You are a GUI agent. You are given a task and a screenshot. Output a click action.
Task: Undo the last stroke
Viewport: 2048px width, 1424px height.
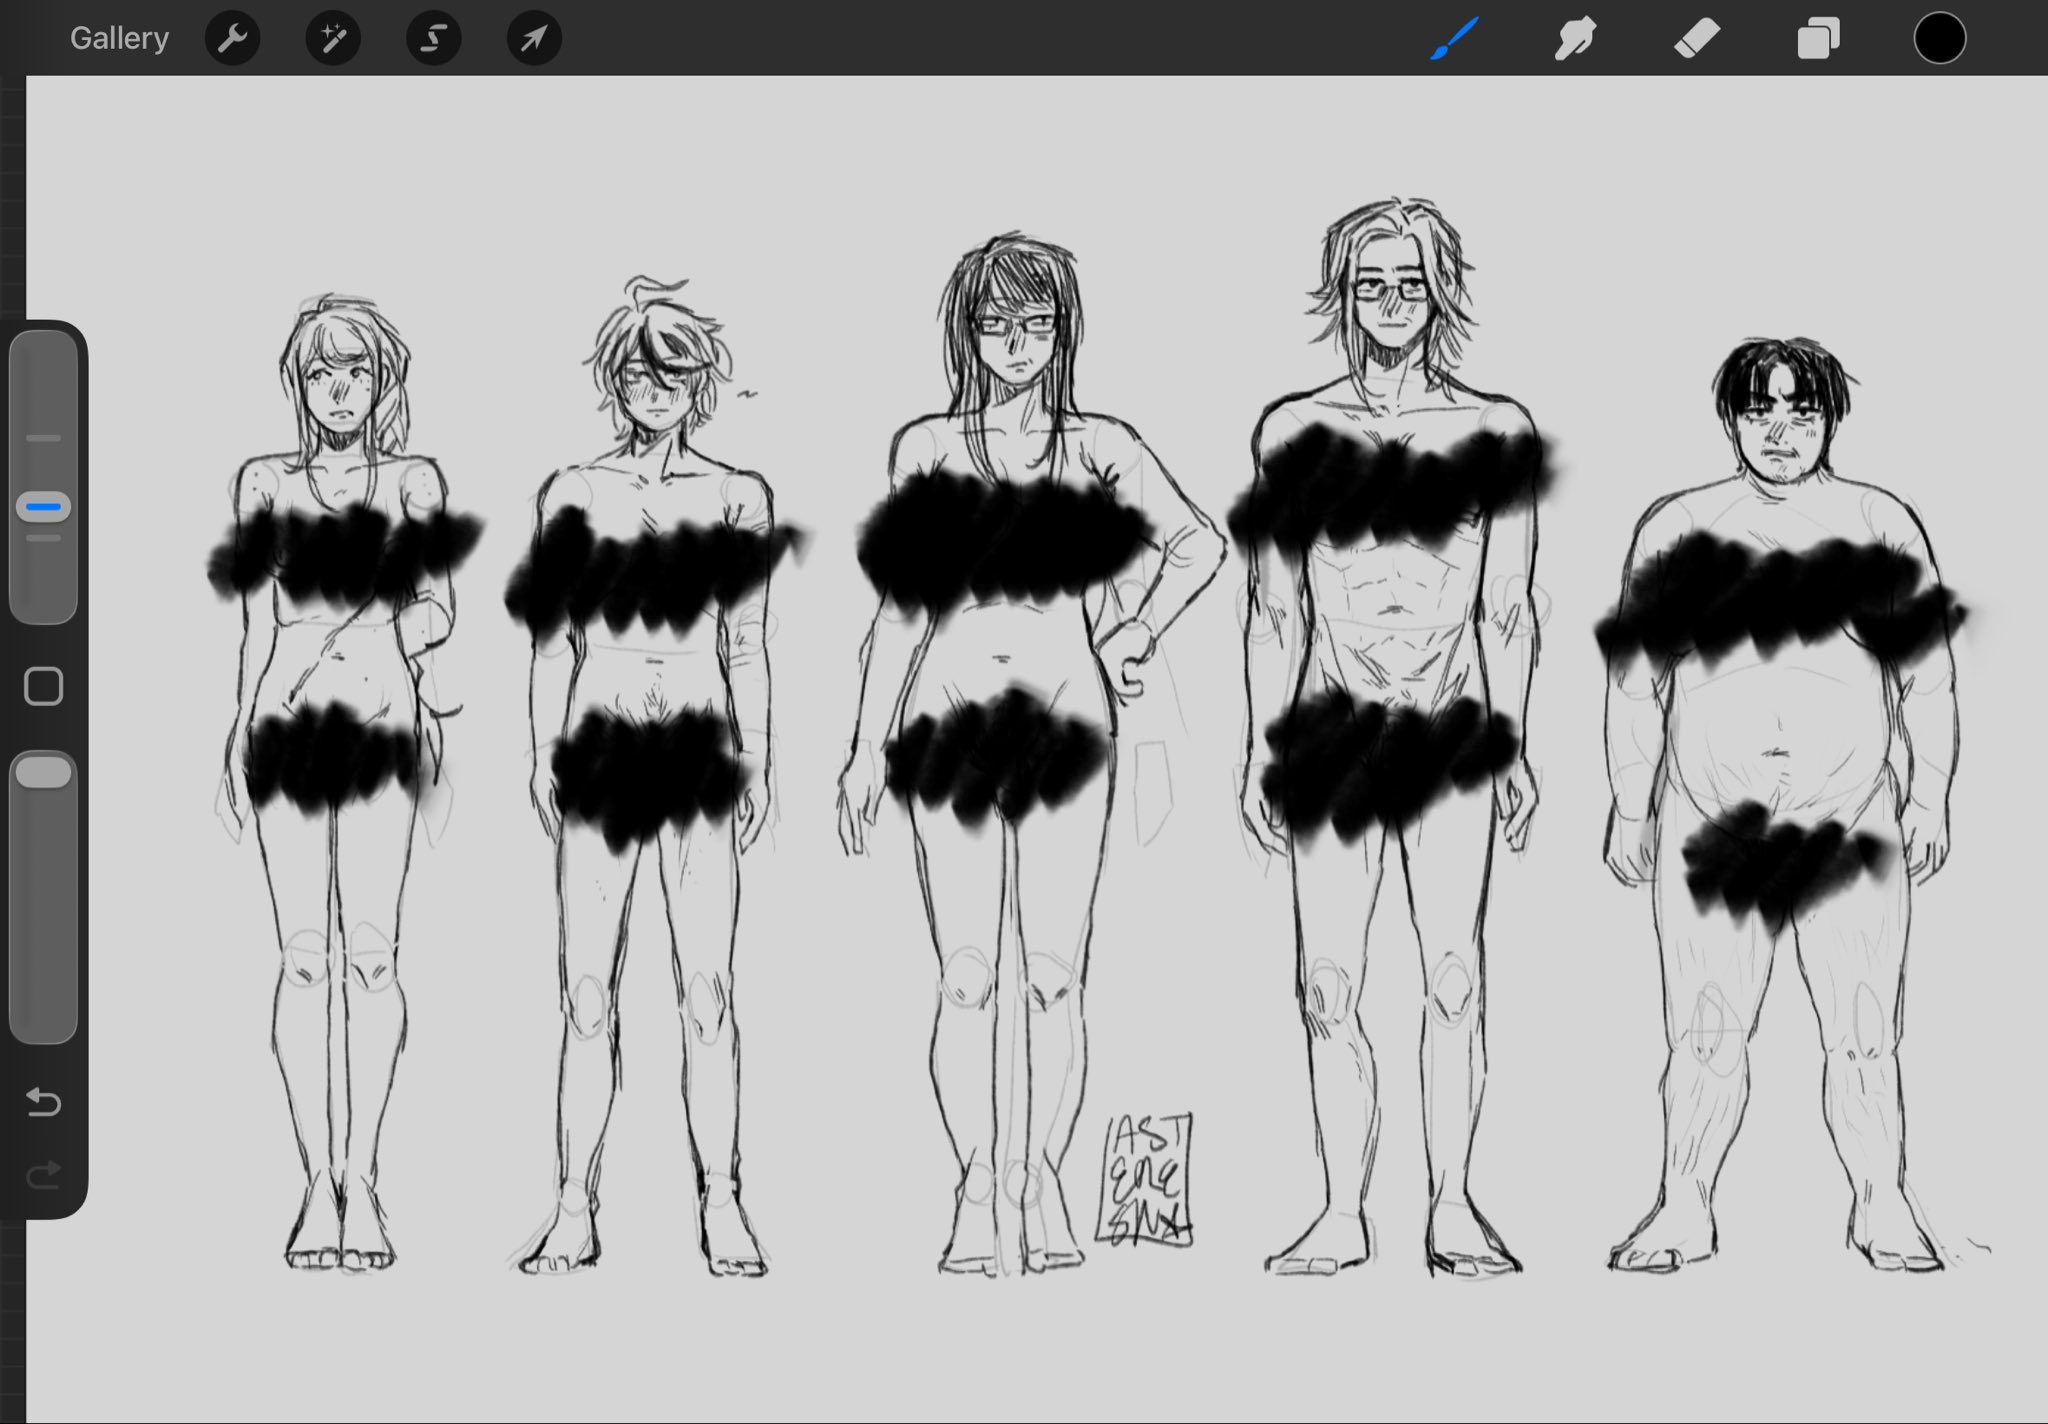(44, 1102)
